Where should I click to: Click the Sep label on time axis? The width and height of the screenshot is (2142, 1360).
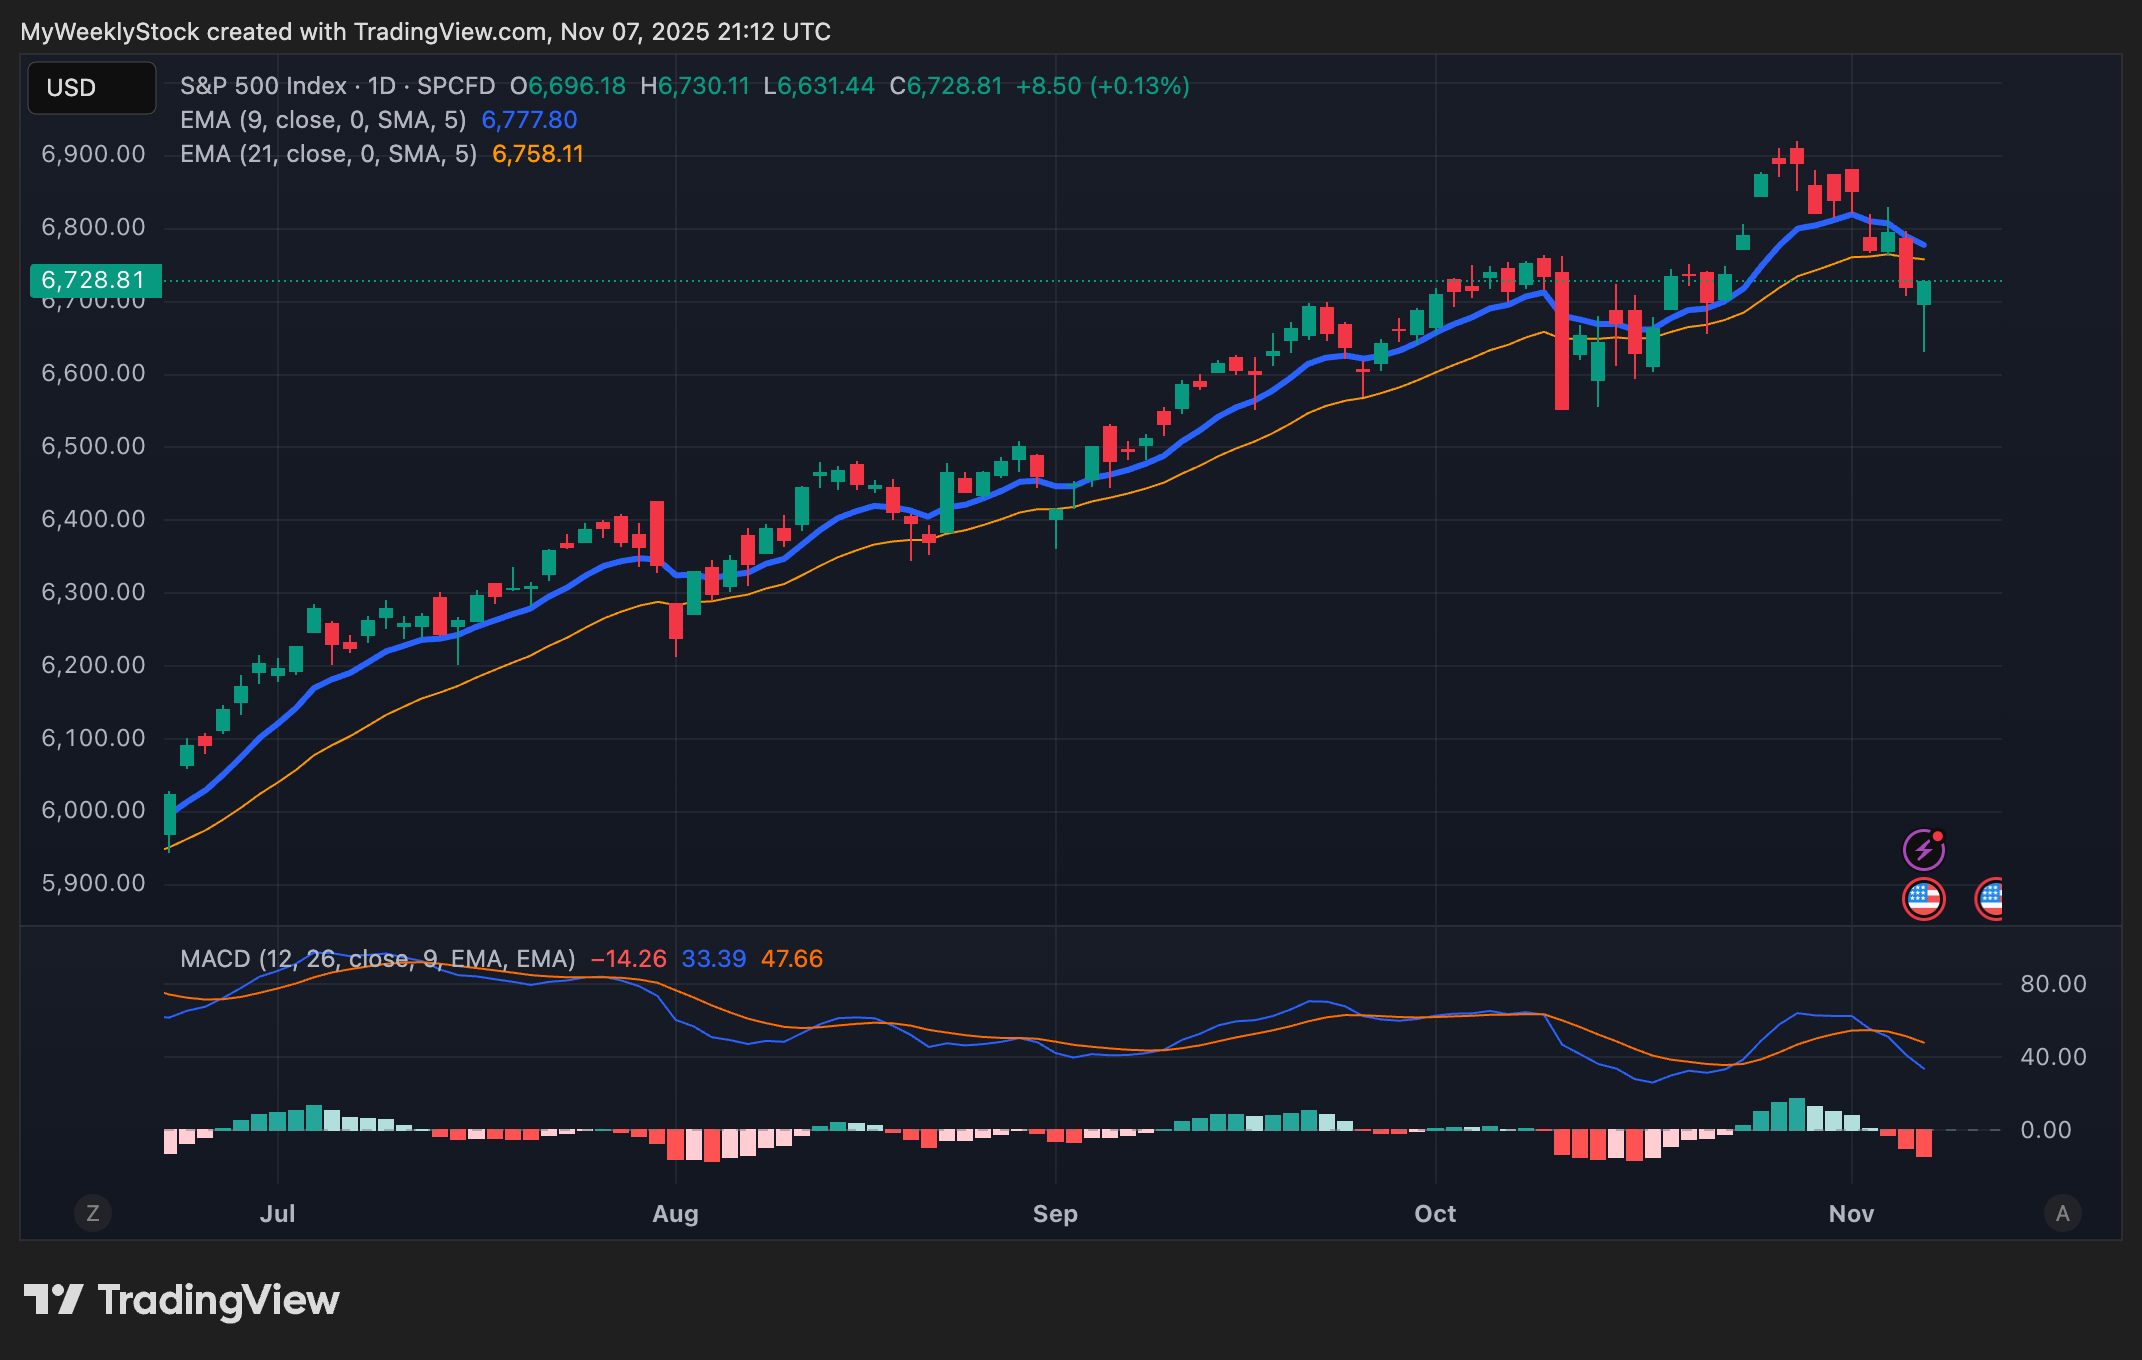[x=1055, y=1214]
